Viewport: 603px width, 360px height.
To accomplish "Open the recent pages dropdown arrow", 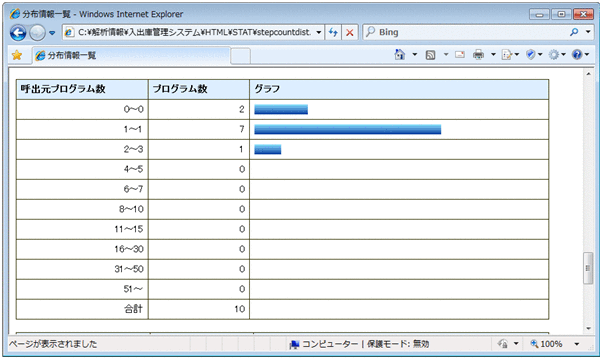I will 52,33.
